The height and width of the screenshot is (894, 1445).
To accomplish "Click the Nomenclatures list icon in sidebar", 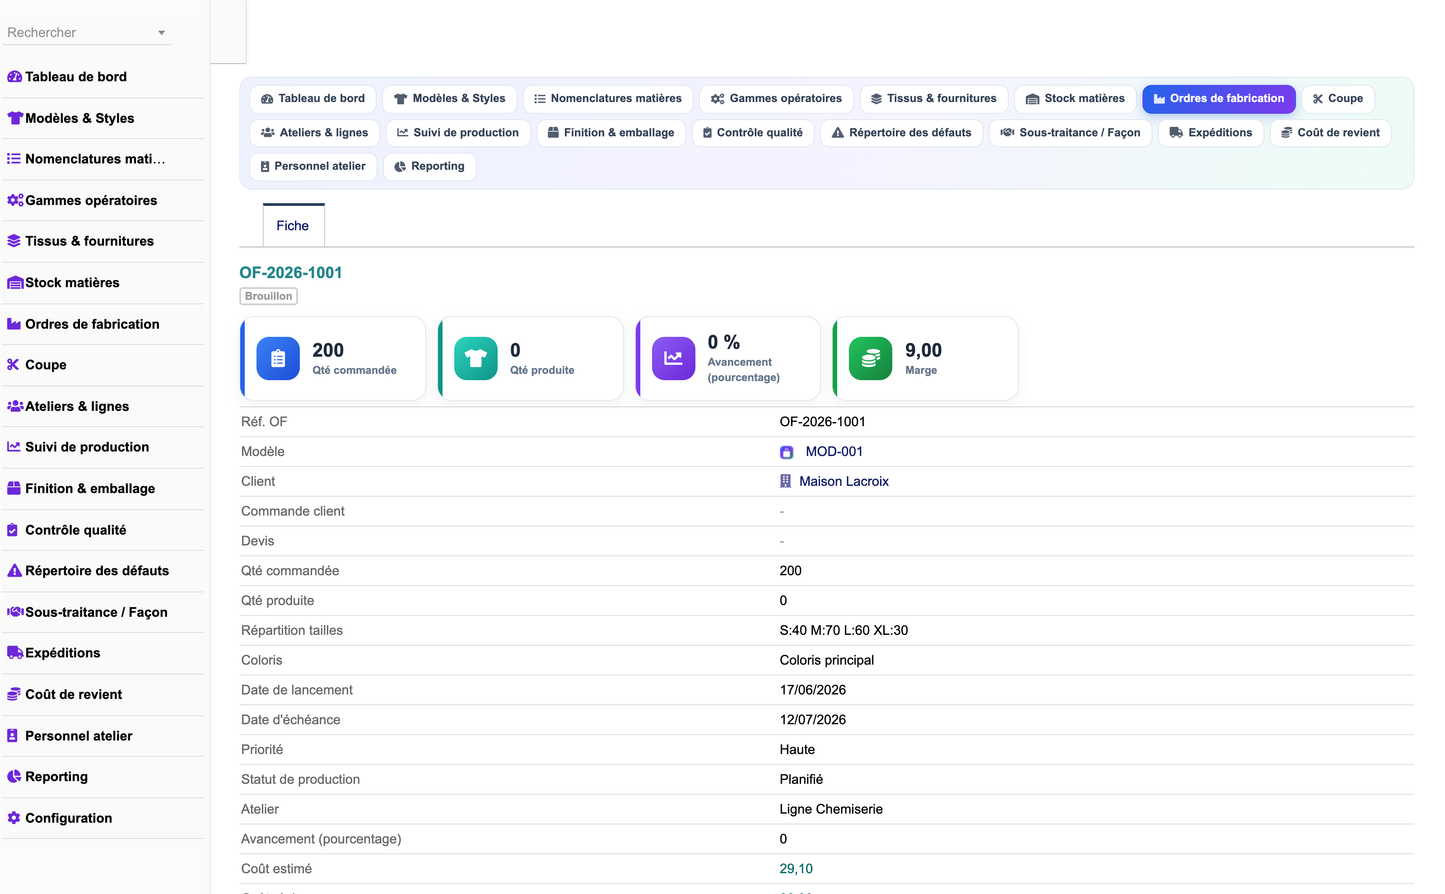I will click(x=14, y=159).
